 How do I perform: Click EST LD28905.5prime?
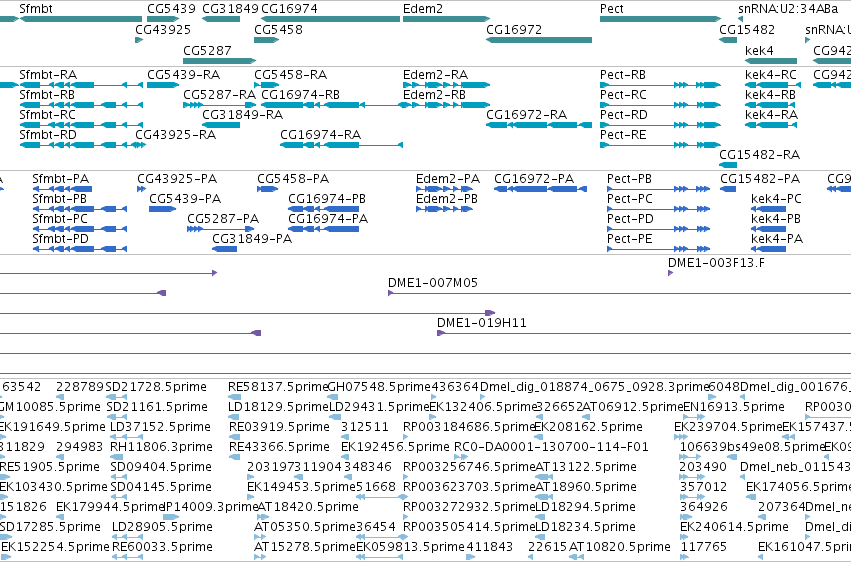point(161,527)
